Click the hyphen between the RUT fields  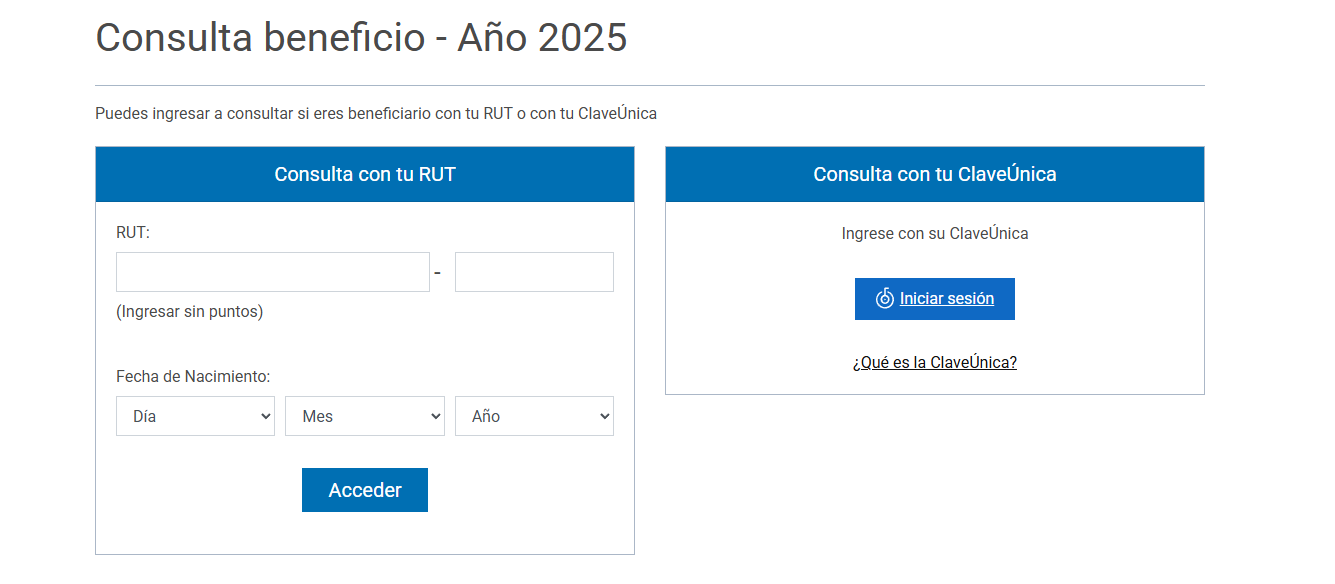coord(437,273)
